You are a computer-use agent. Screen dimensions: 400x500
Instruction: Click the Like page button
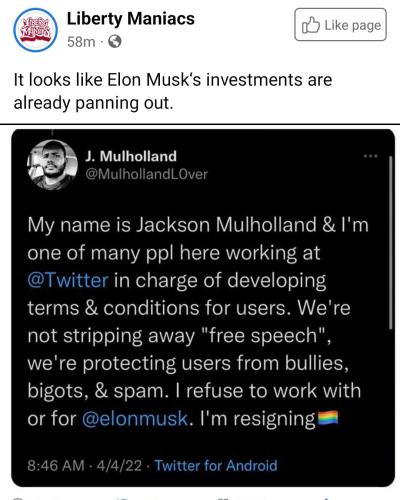pyautogui.click(x=340, y=25)
